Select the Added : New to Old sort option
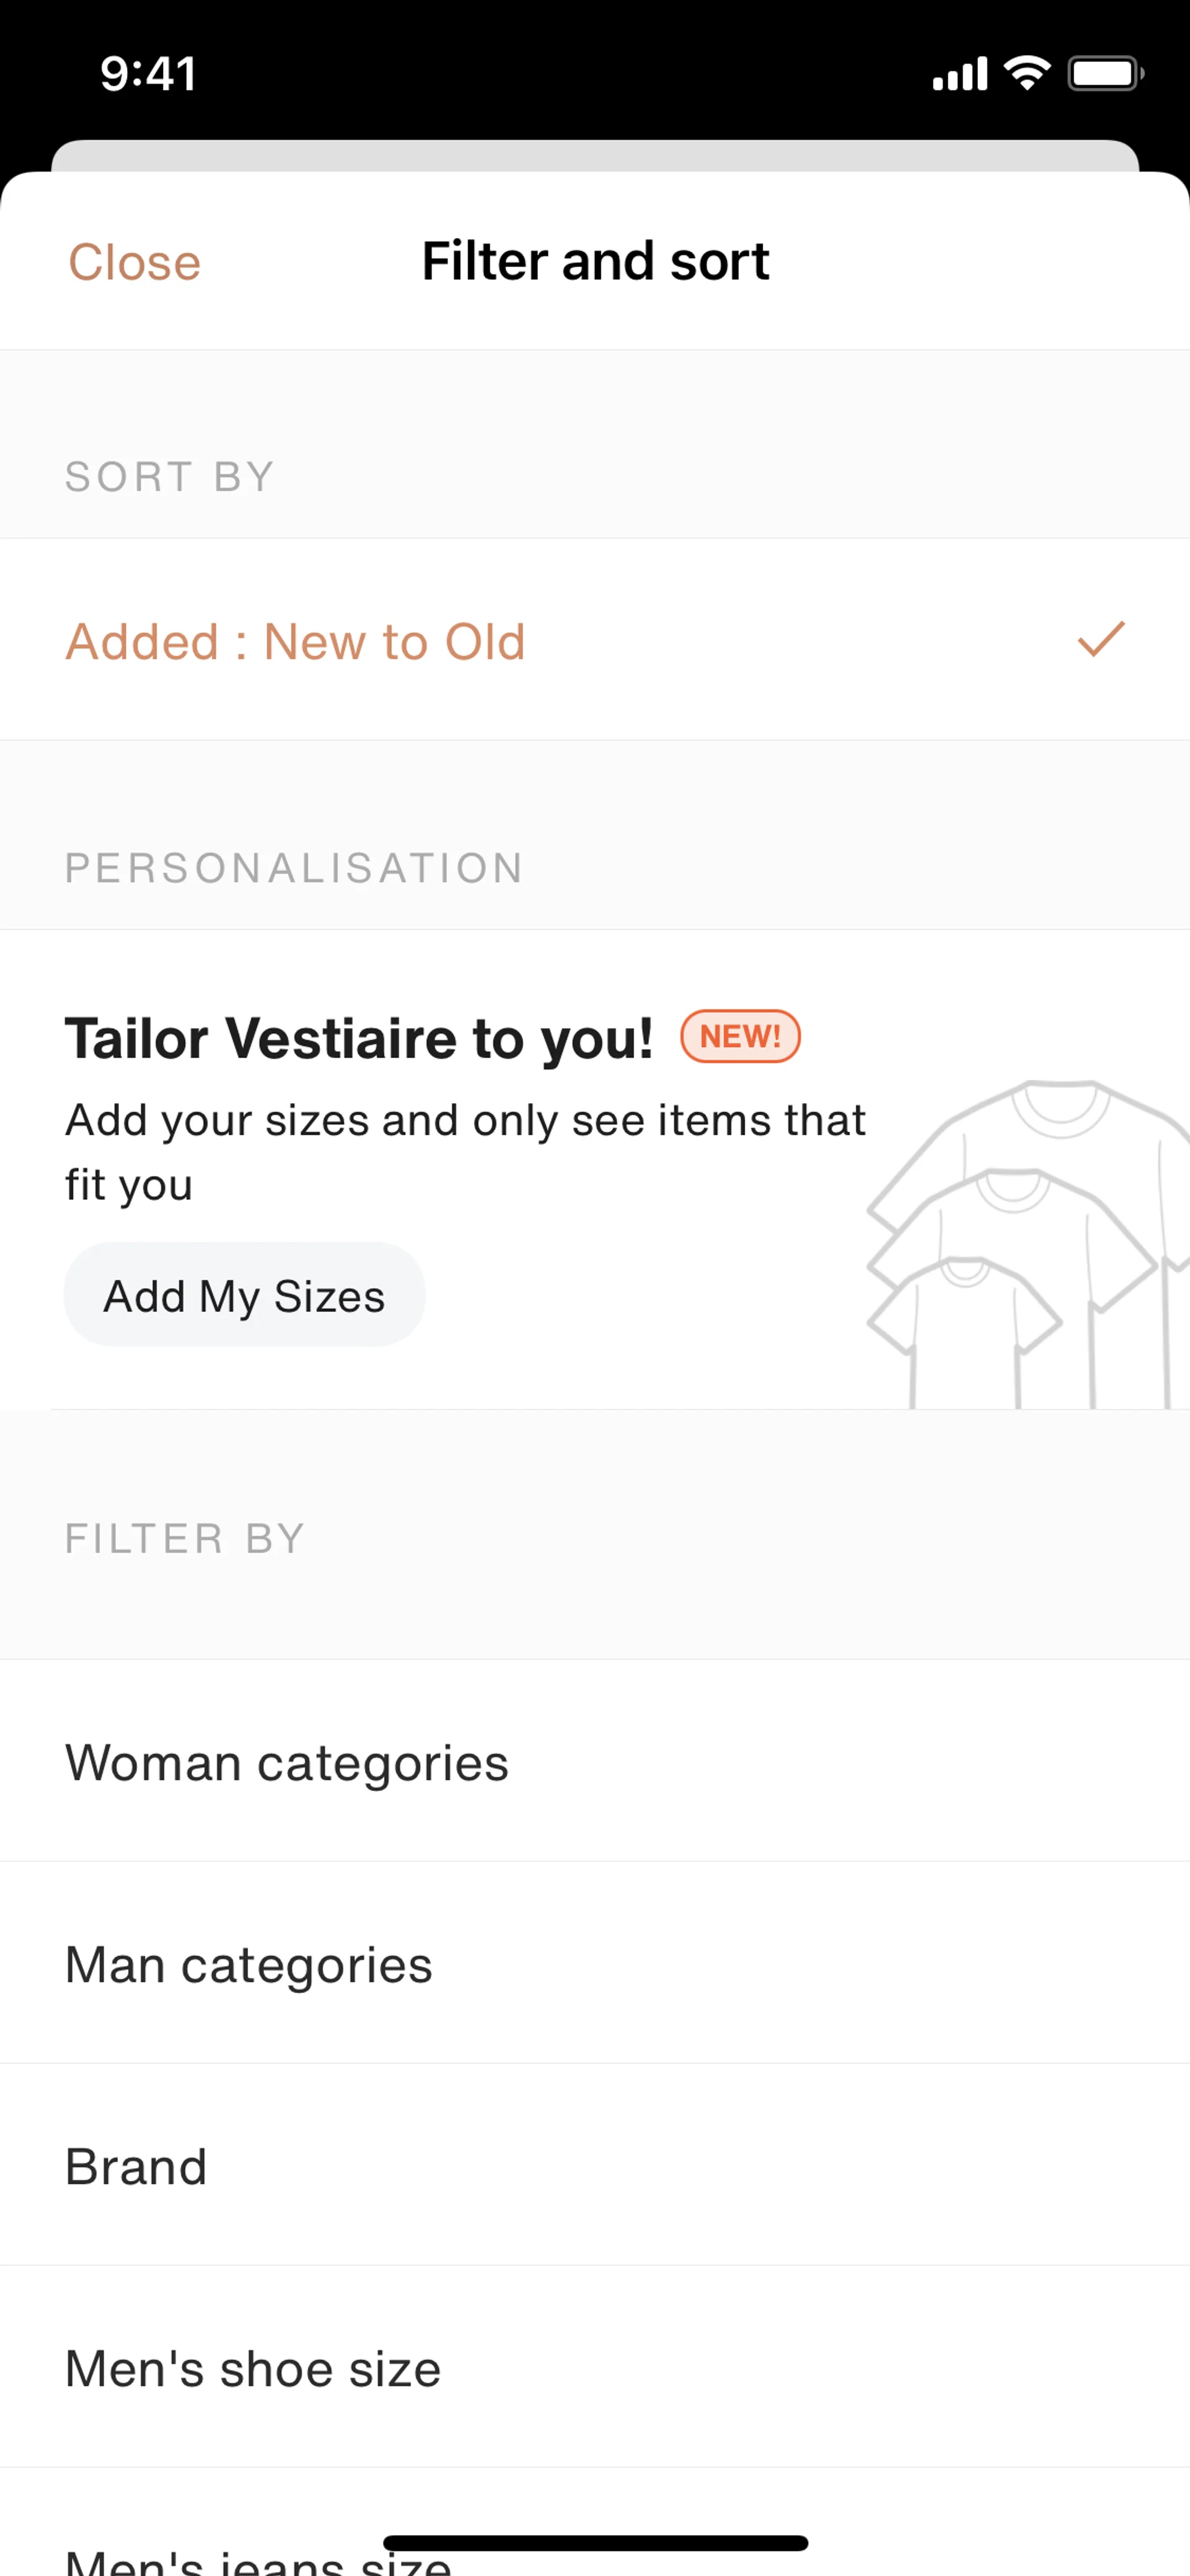 click(x=296, y=642)
